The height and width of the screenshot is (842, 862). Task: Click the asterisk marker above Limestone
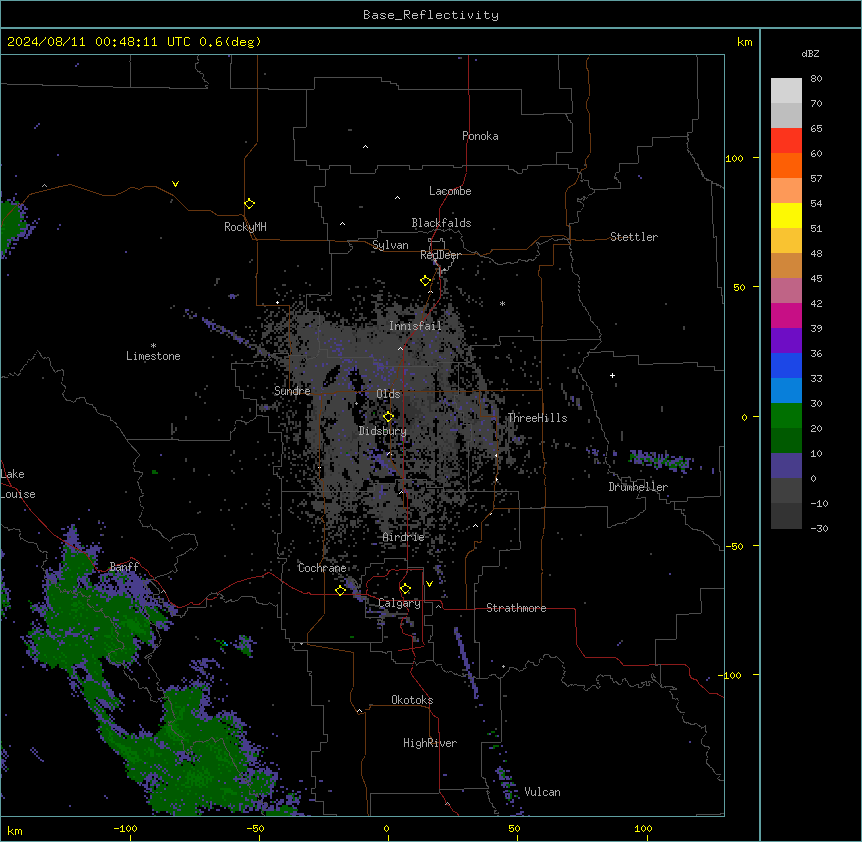153,346
